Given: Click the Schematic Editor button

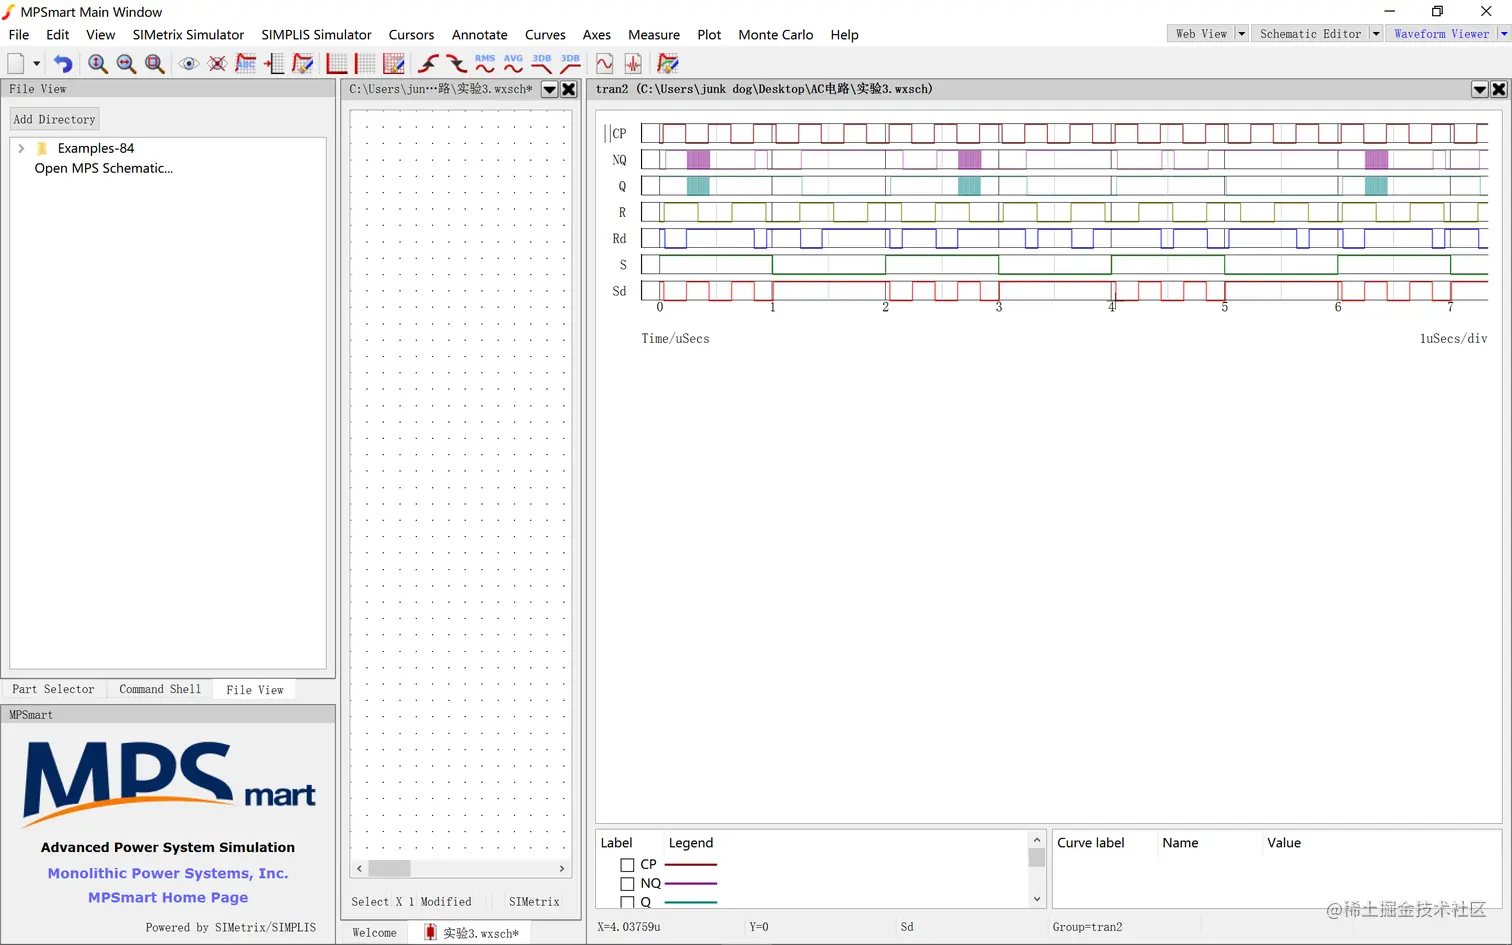Looking at the screenshot, I should [1310, 34].
